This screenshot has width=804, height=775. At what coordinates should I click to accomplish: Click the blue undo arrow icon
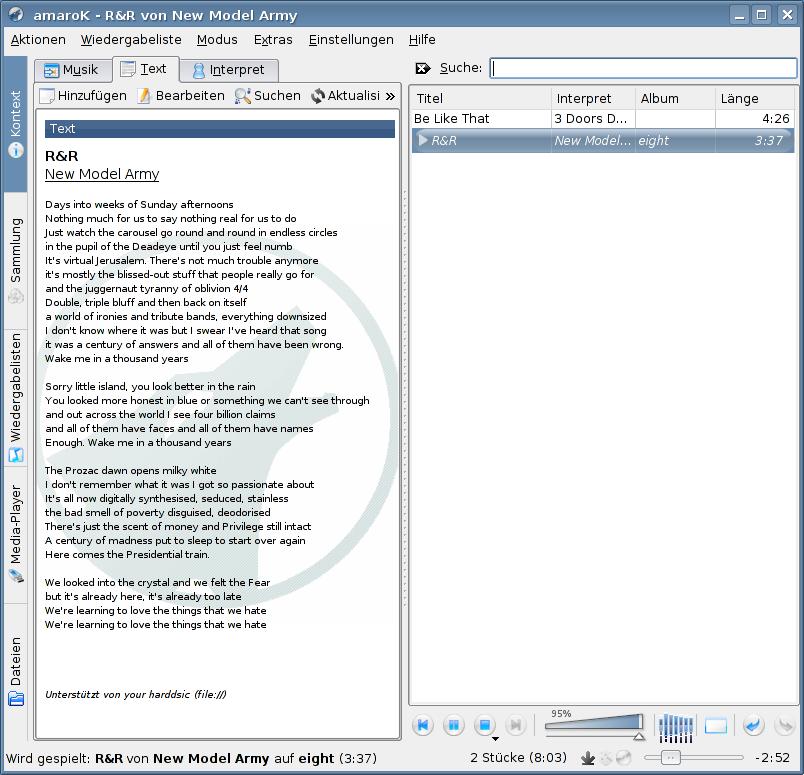tap(753, 725)
